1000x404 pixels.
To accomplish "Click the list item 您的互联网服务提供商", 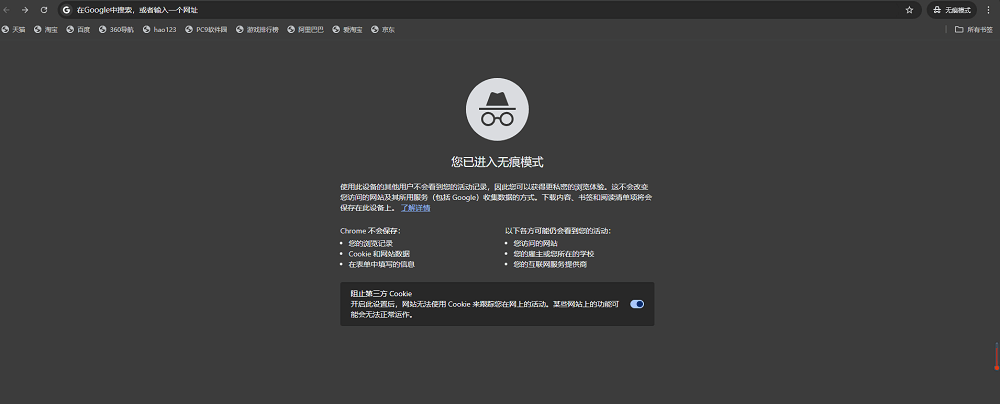I will pyautogui.click(x=550, y=264).
